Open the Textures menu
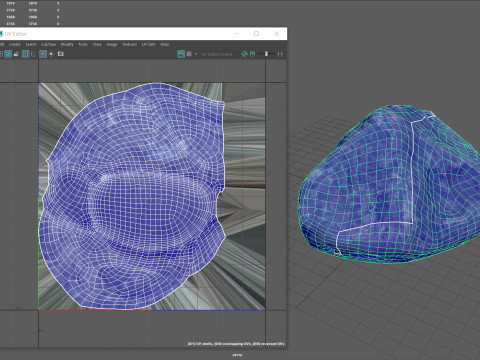Screen dimensions: 480x360 [130, 44]
